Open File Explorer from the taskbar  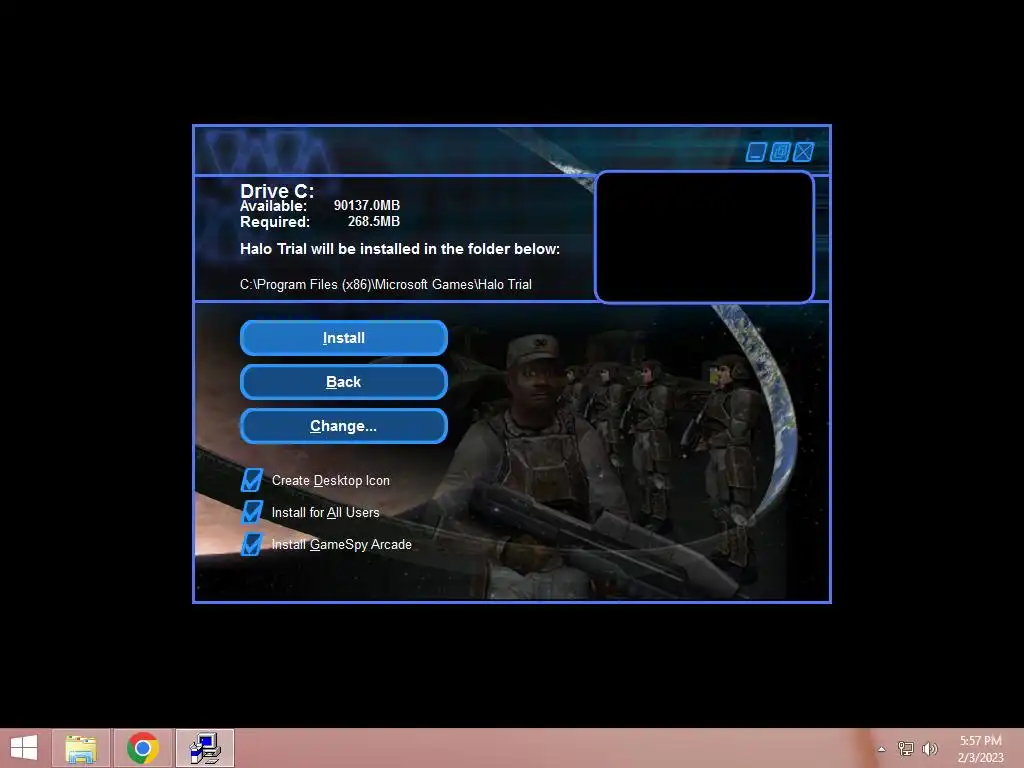[x=80, y=748]
